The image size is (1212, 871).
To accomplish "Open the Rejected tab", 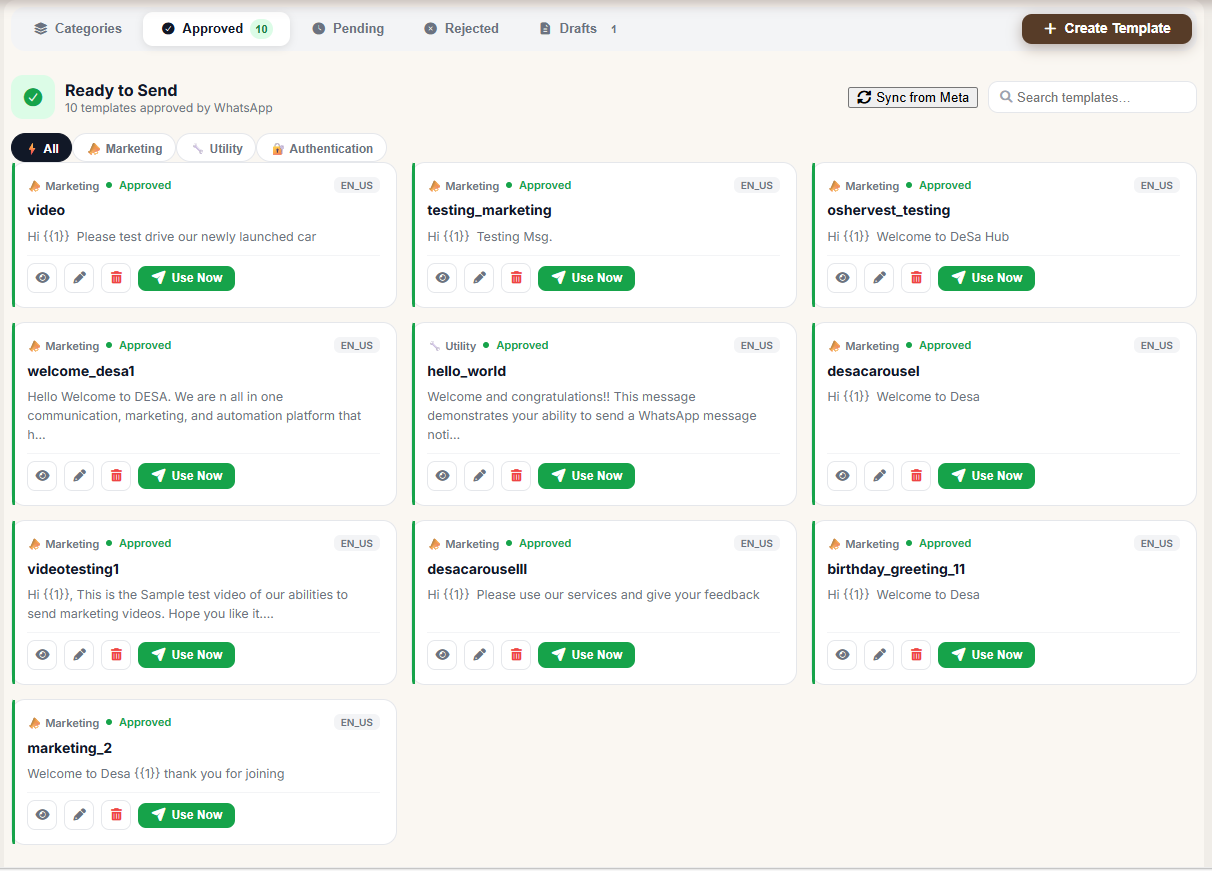I will (461, 29).
